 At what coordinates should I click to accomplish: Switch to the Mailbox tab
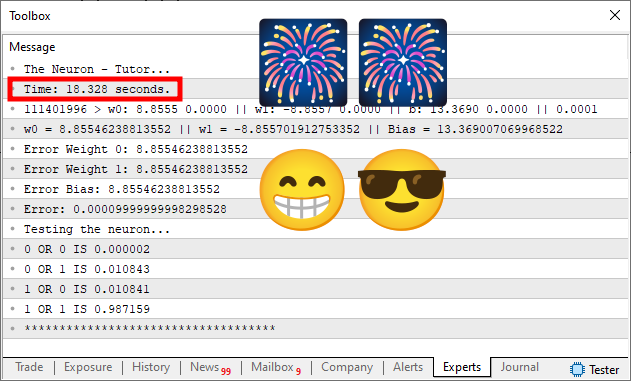point(276,367)
